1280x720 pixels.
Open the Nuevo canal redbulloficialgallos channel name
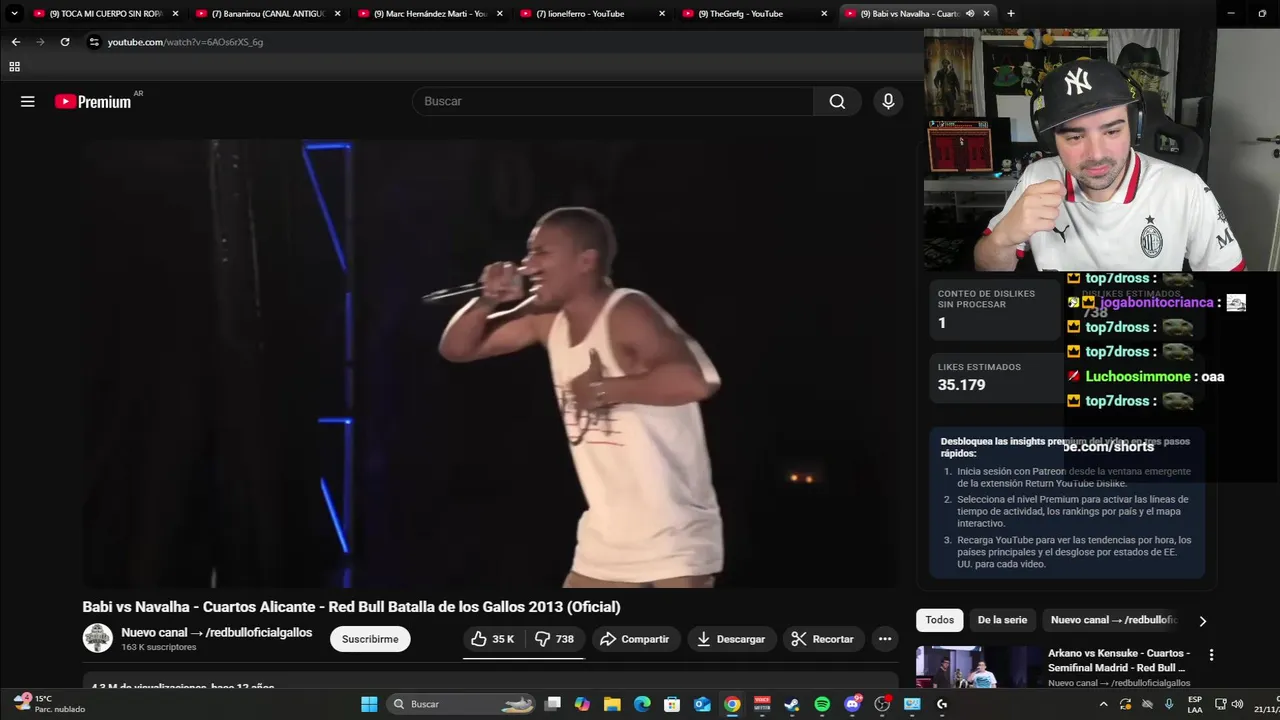click(x=217, y=633)
